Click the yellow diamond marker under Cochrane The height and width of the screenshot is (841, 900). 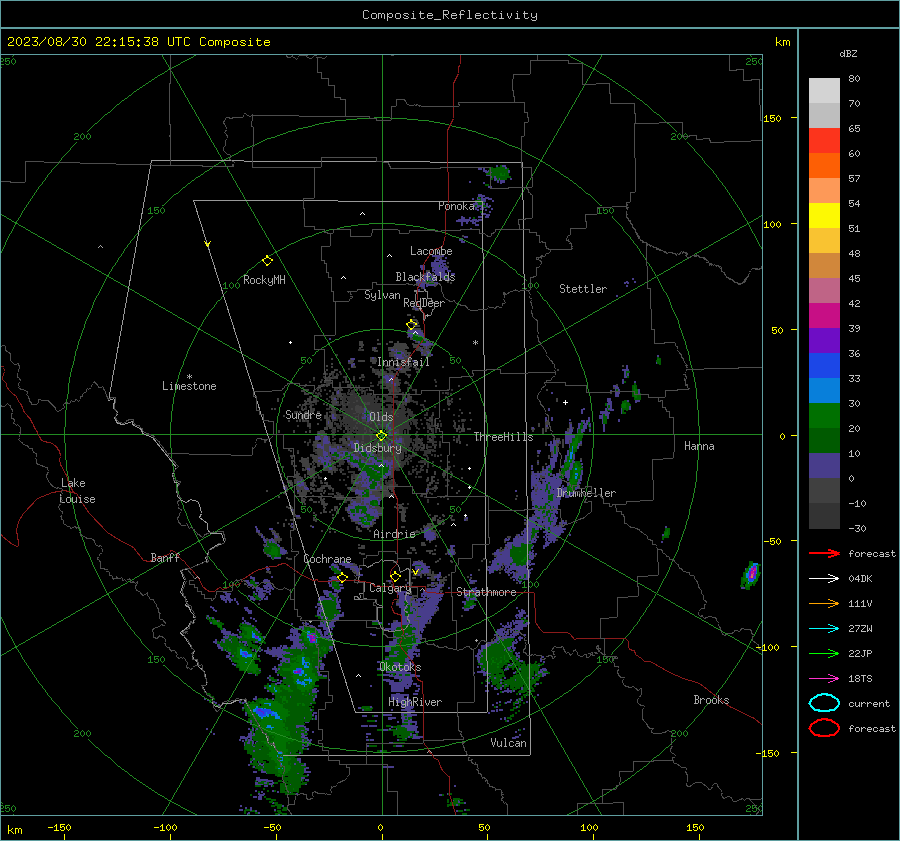click(343, 577)
